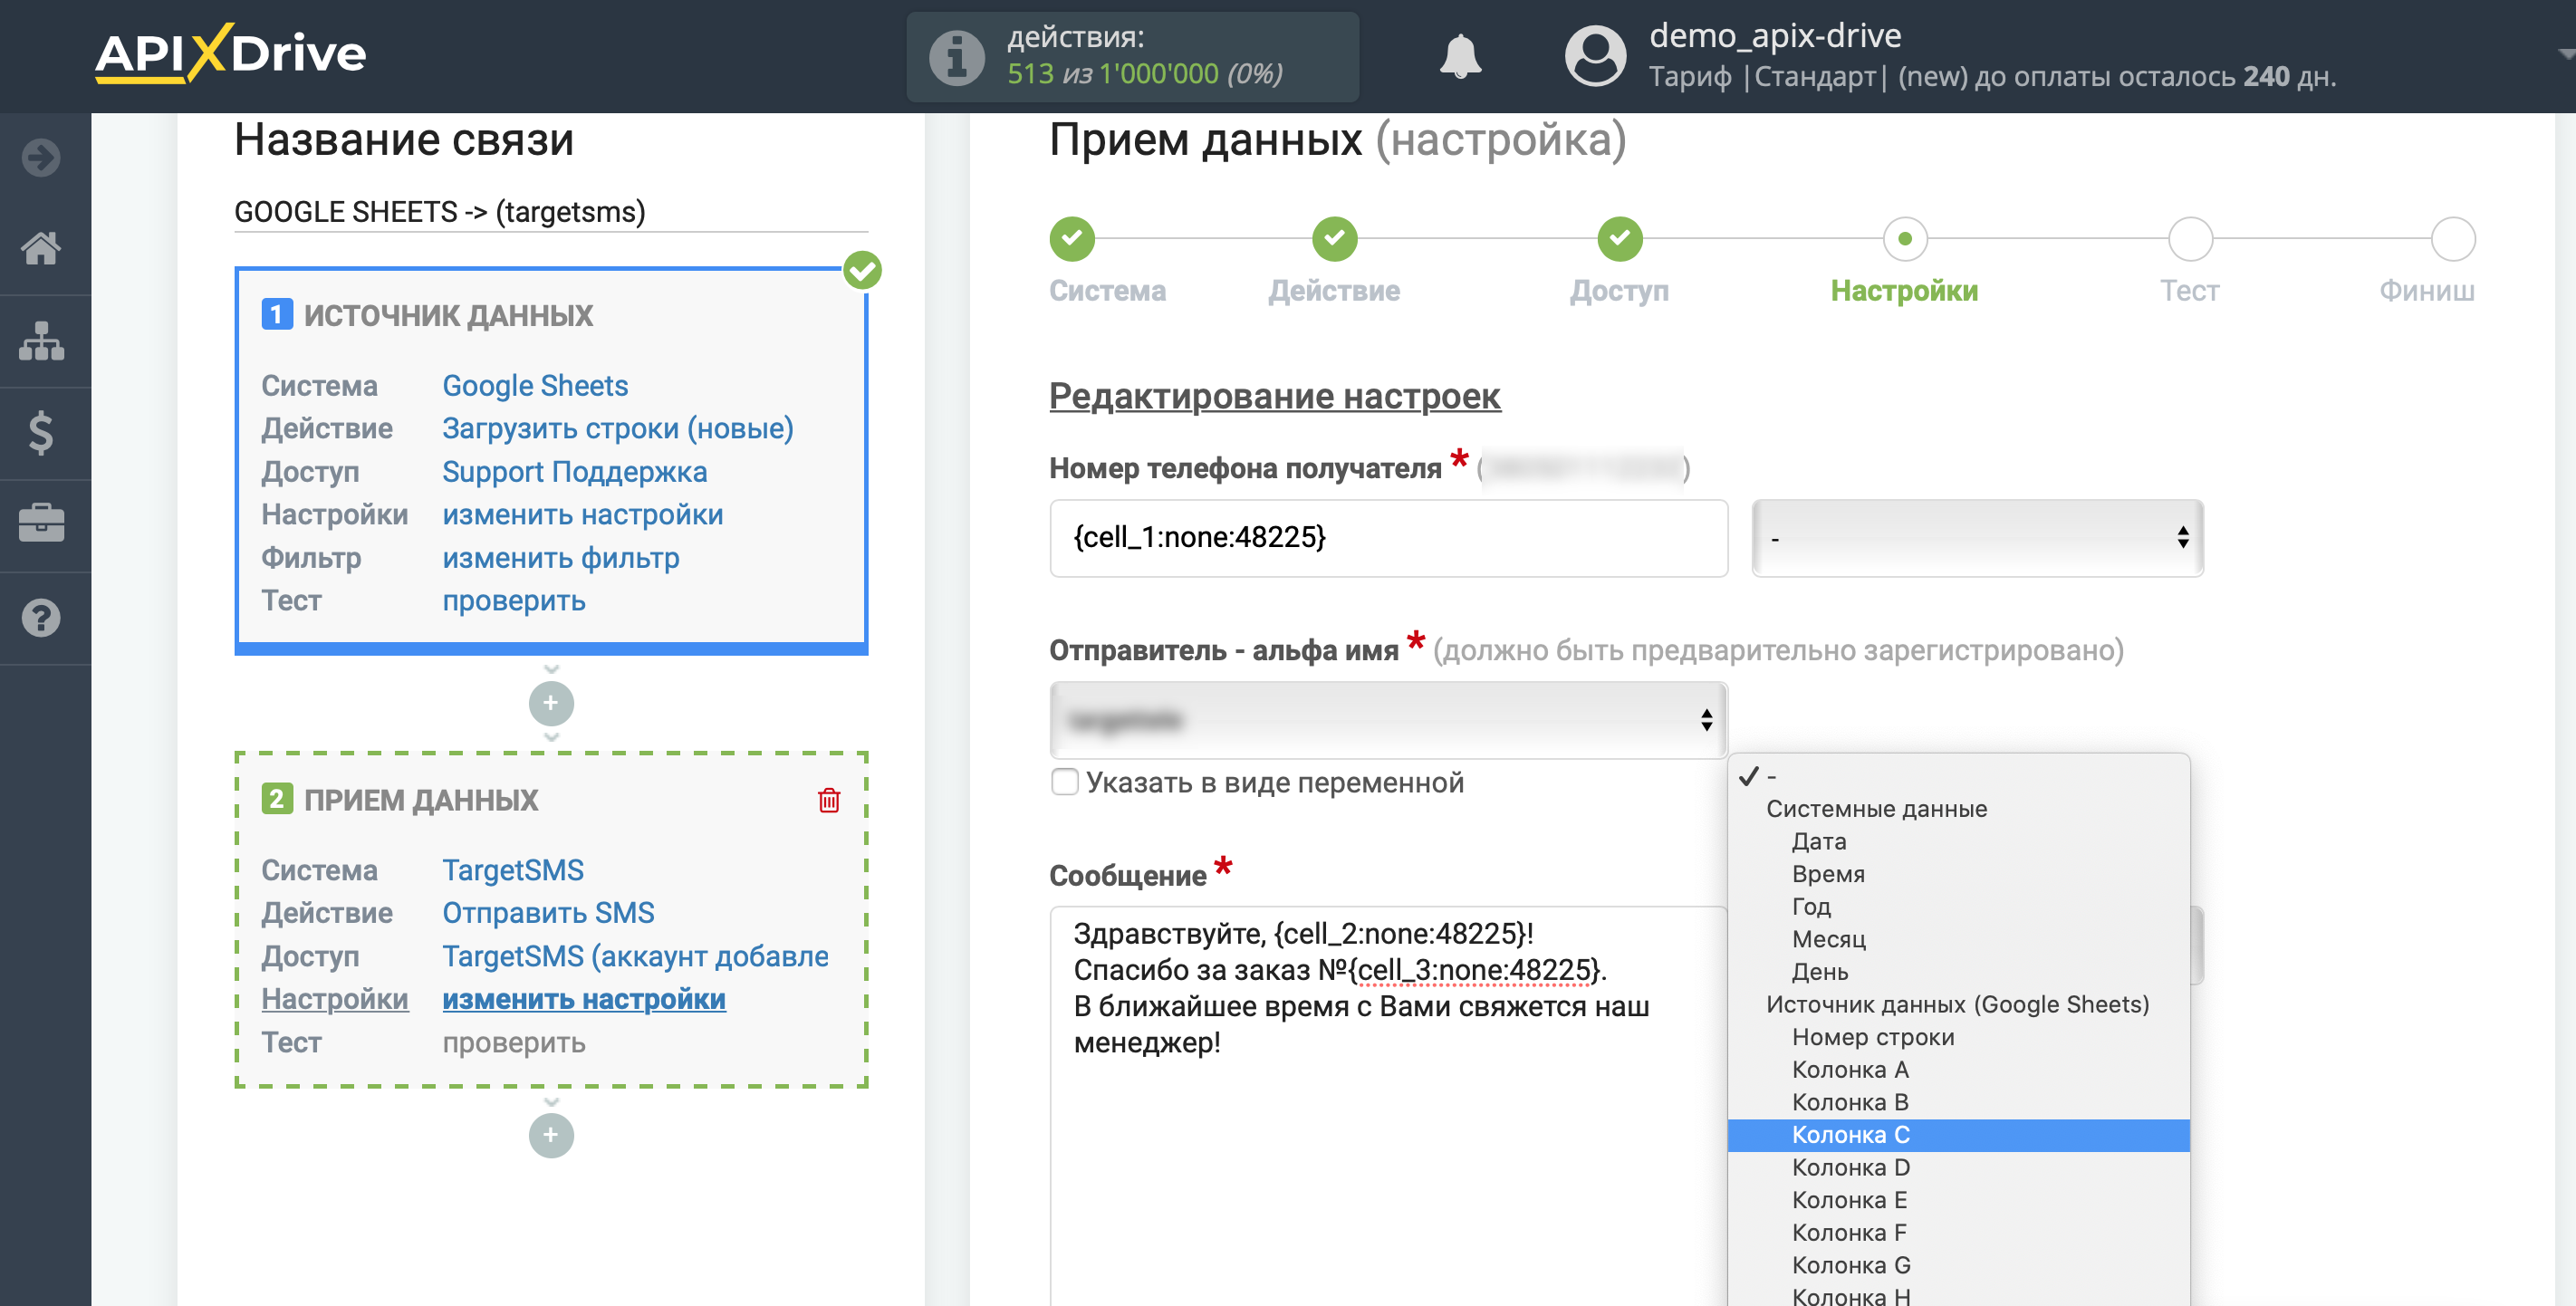The height and width of the screenshot is (1306, 2576).
Task: Select Колонка E from the dropdown list
Action: tap(1958, 1199)
